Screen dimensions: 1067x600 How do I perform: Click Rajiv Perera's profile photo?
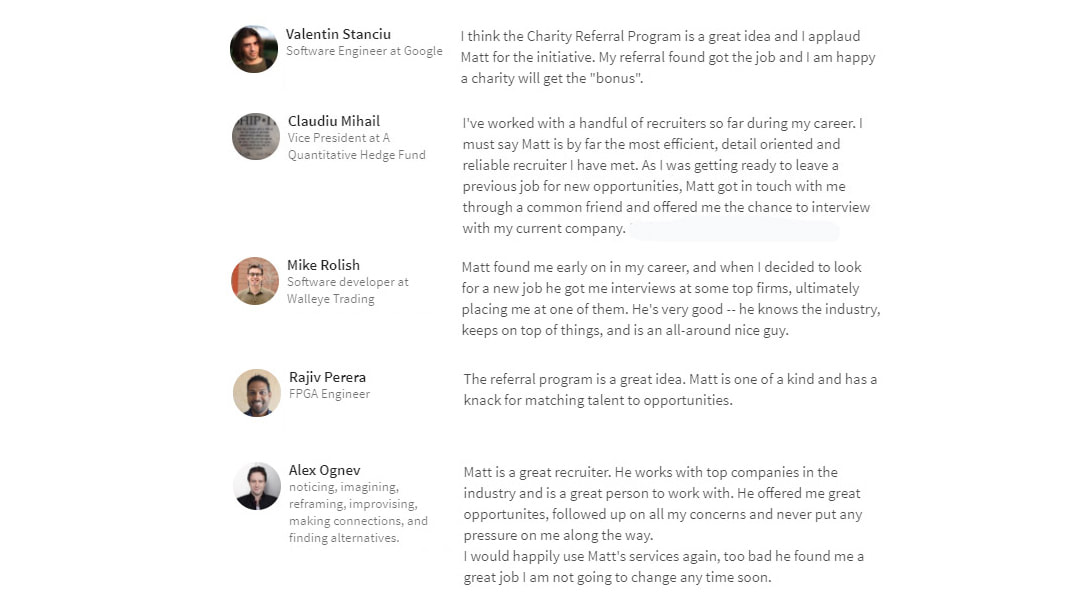(x=257, y=393)
